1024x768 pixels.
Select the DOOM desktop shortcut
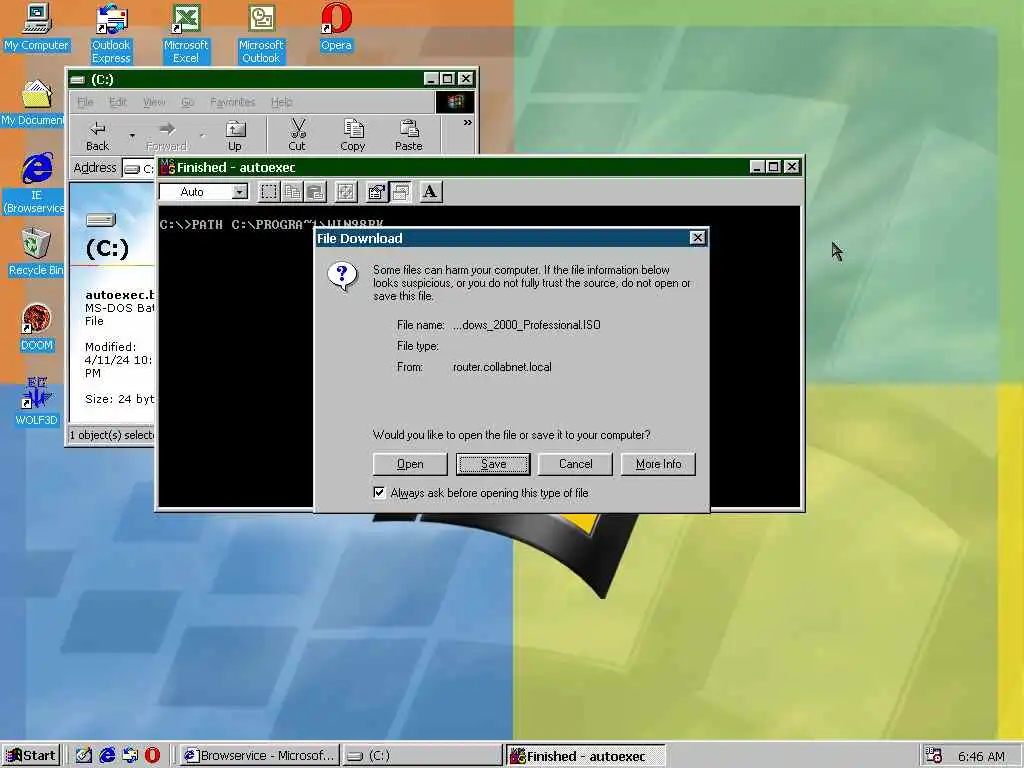point(36,328)
